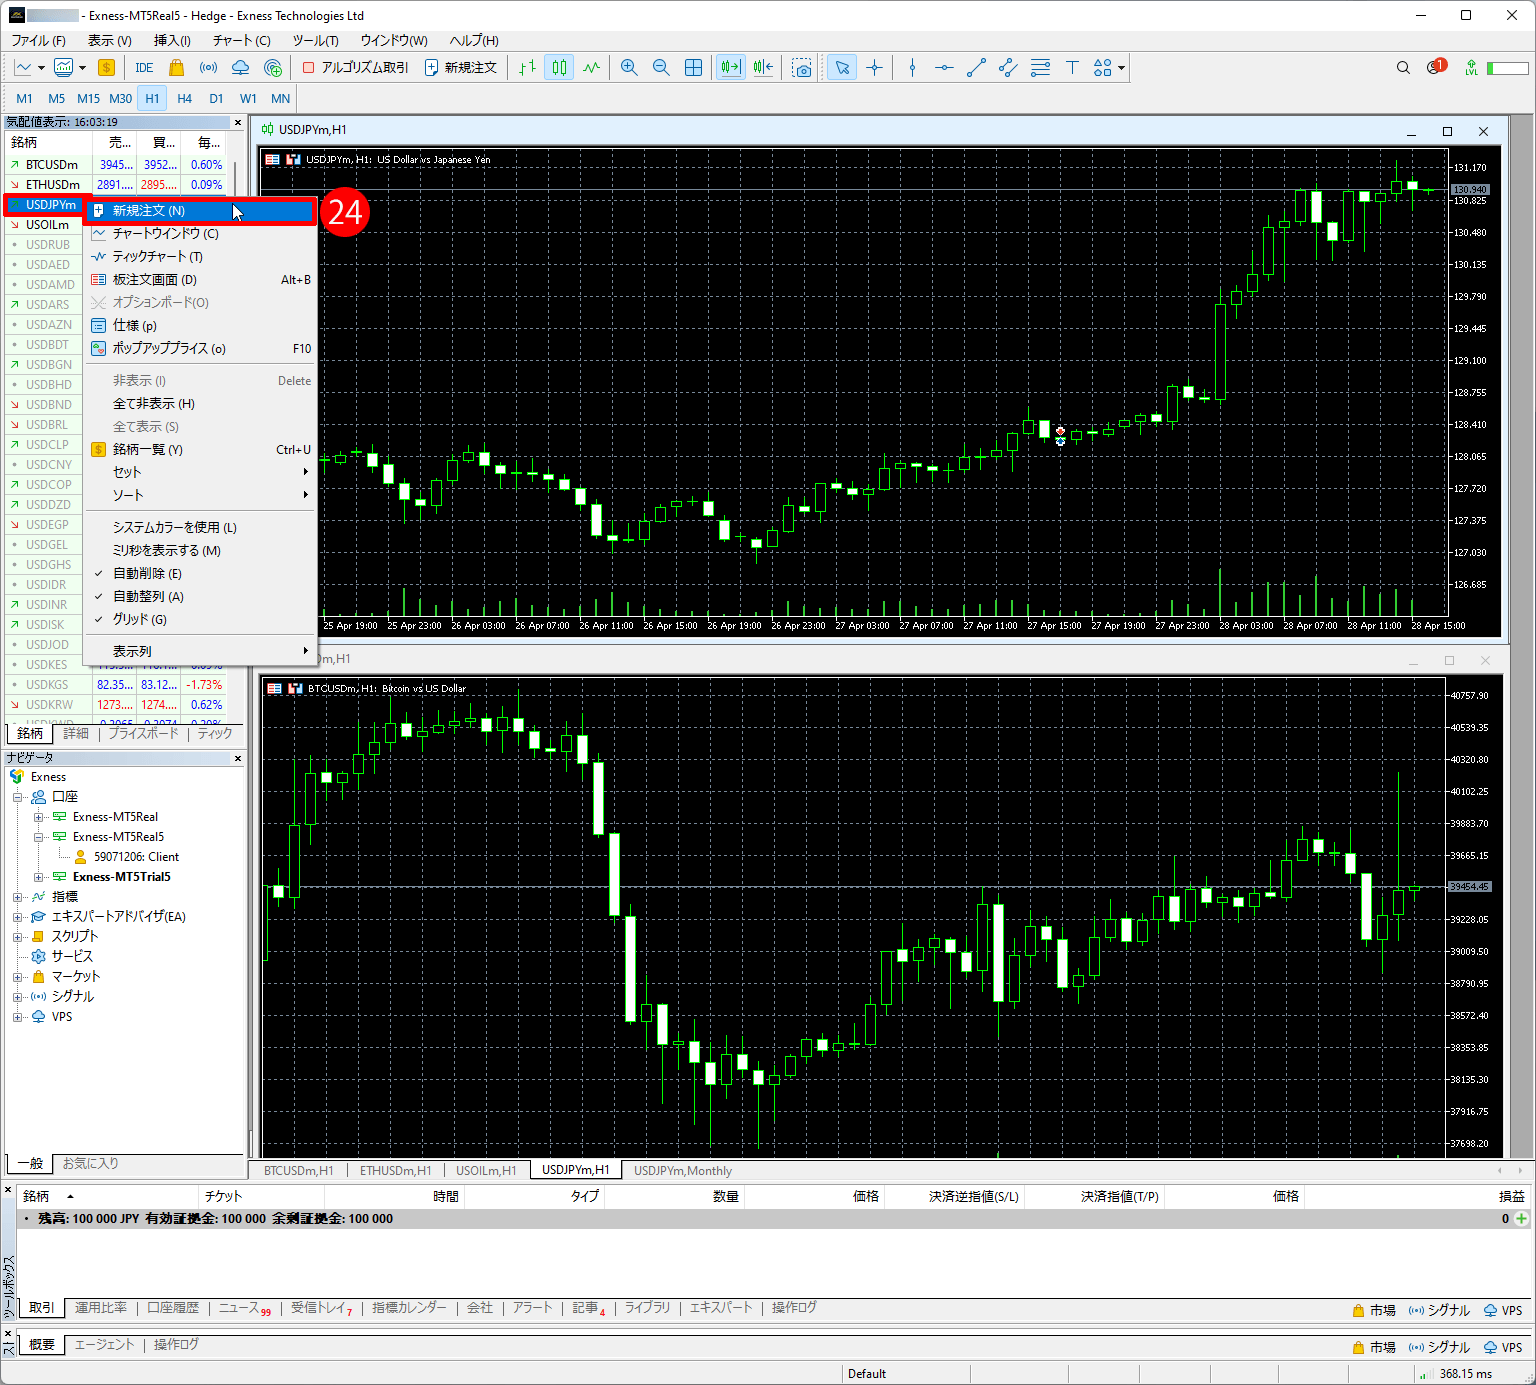The height and width of the screenshot is (1385, 1536).
Task: Select the line chart type icon
Action: 592,68
